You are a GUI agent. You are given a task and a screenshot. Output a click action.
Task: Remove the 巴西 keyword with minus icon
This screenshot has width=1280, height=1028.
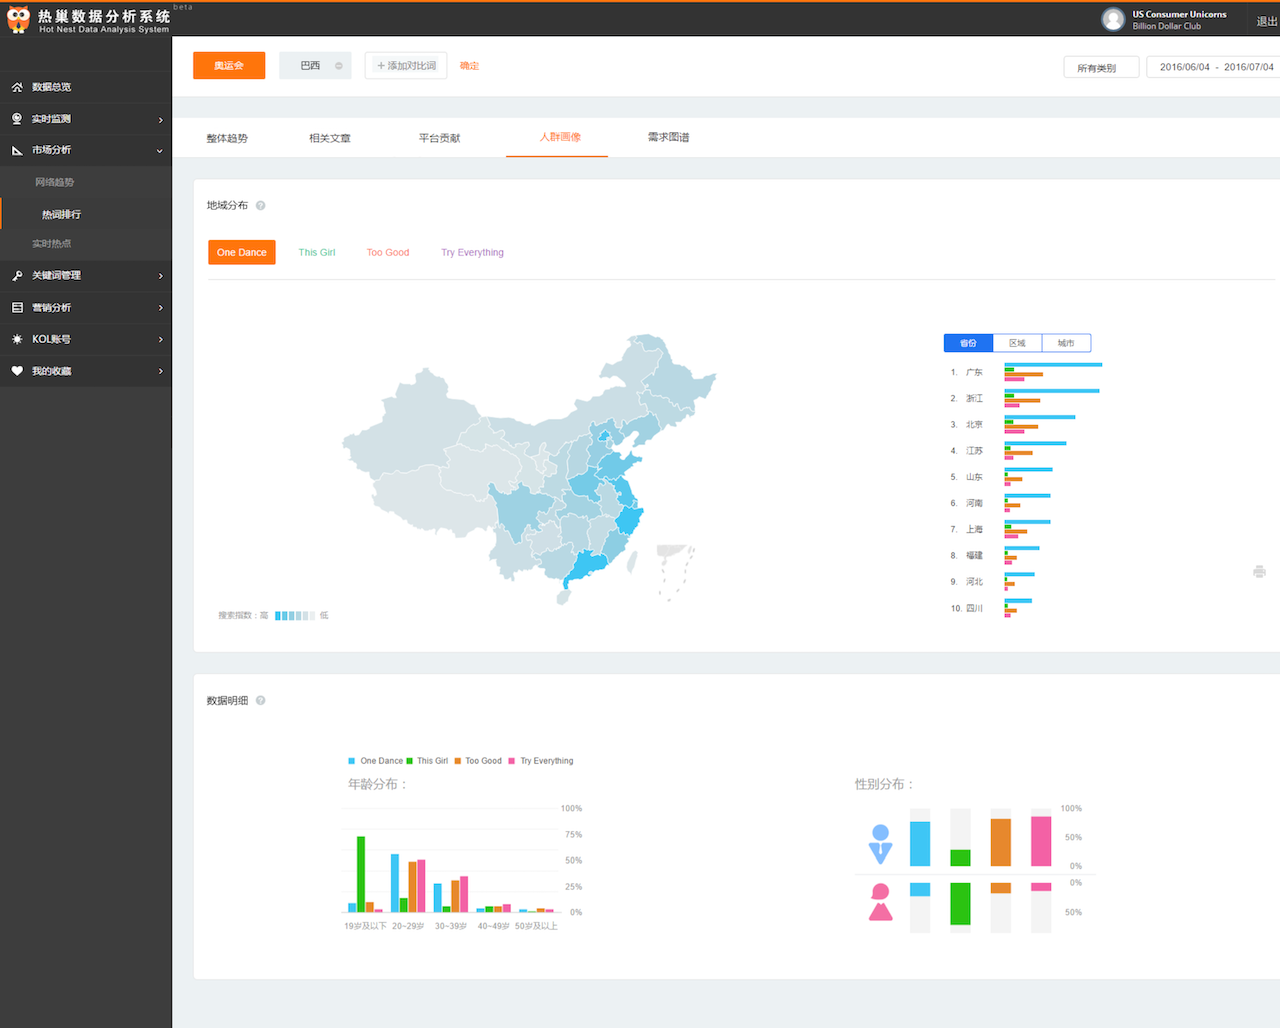pyautogui.click(x=339, y=66)
